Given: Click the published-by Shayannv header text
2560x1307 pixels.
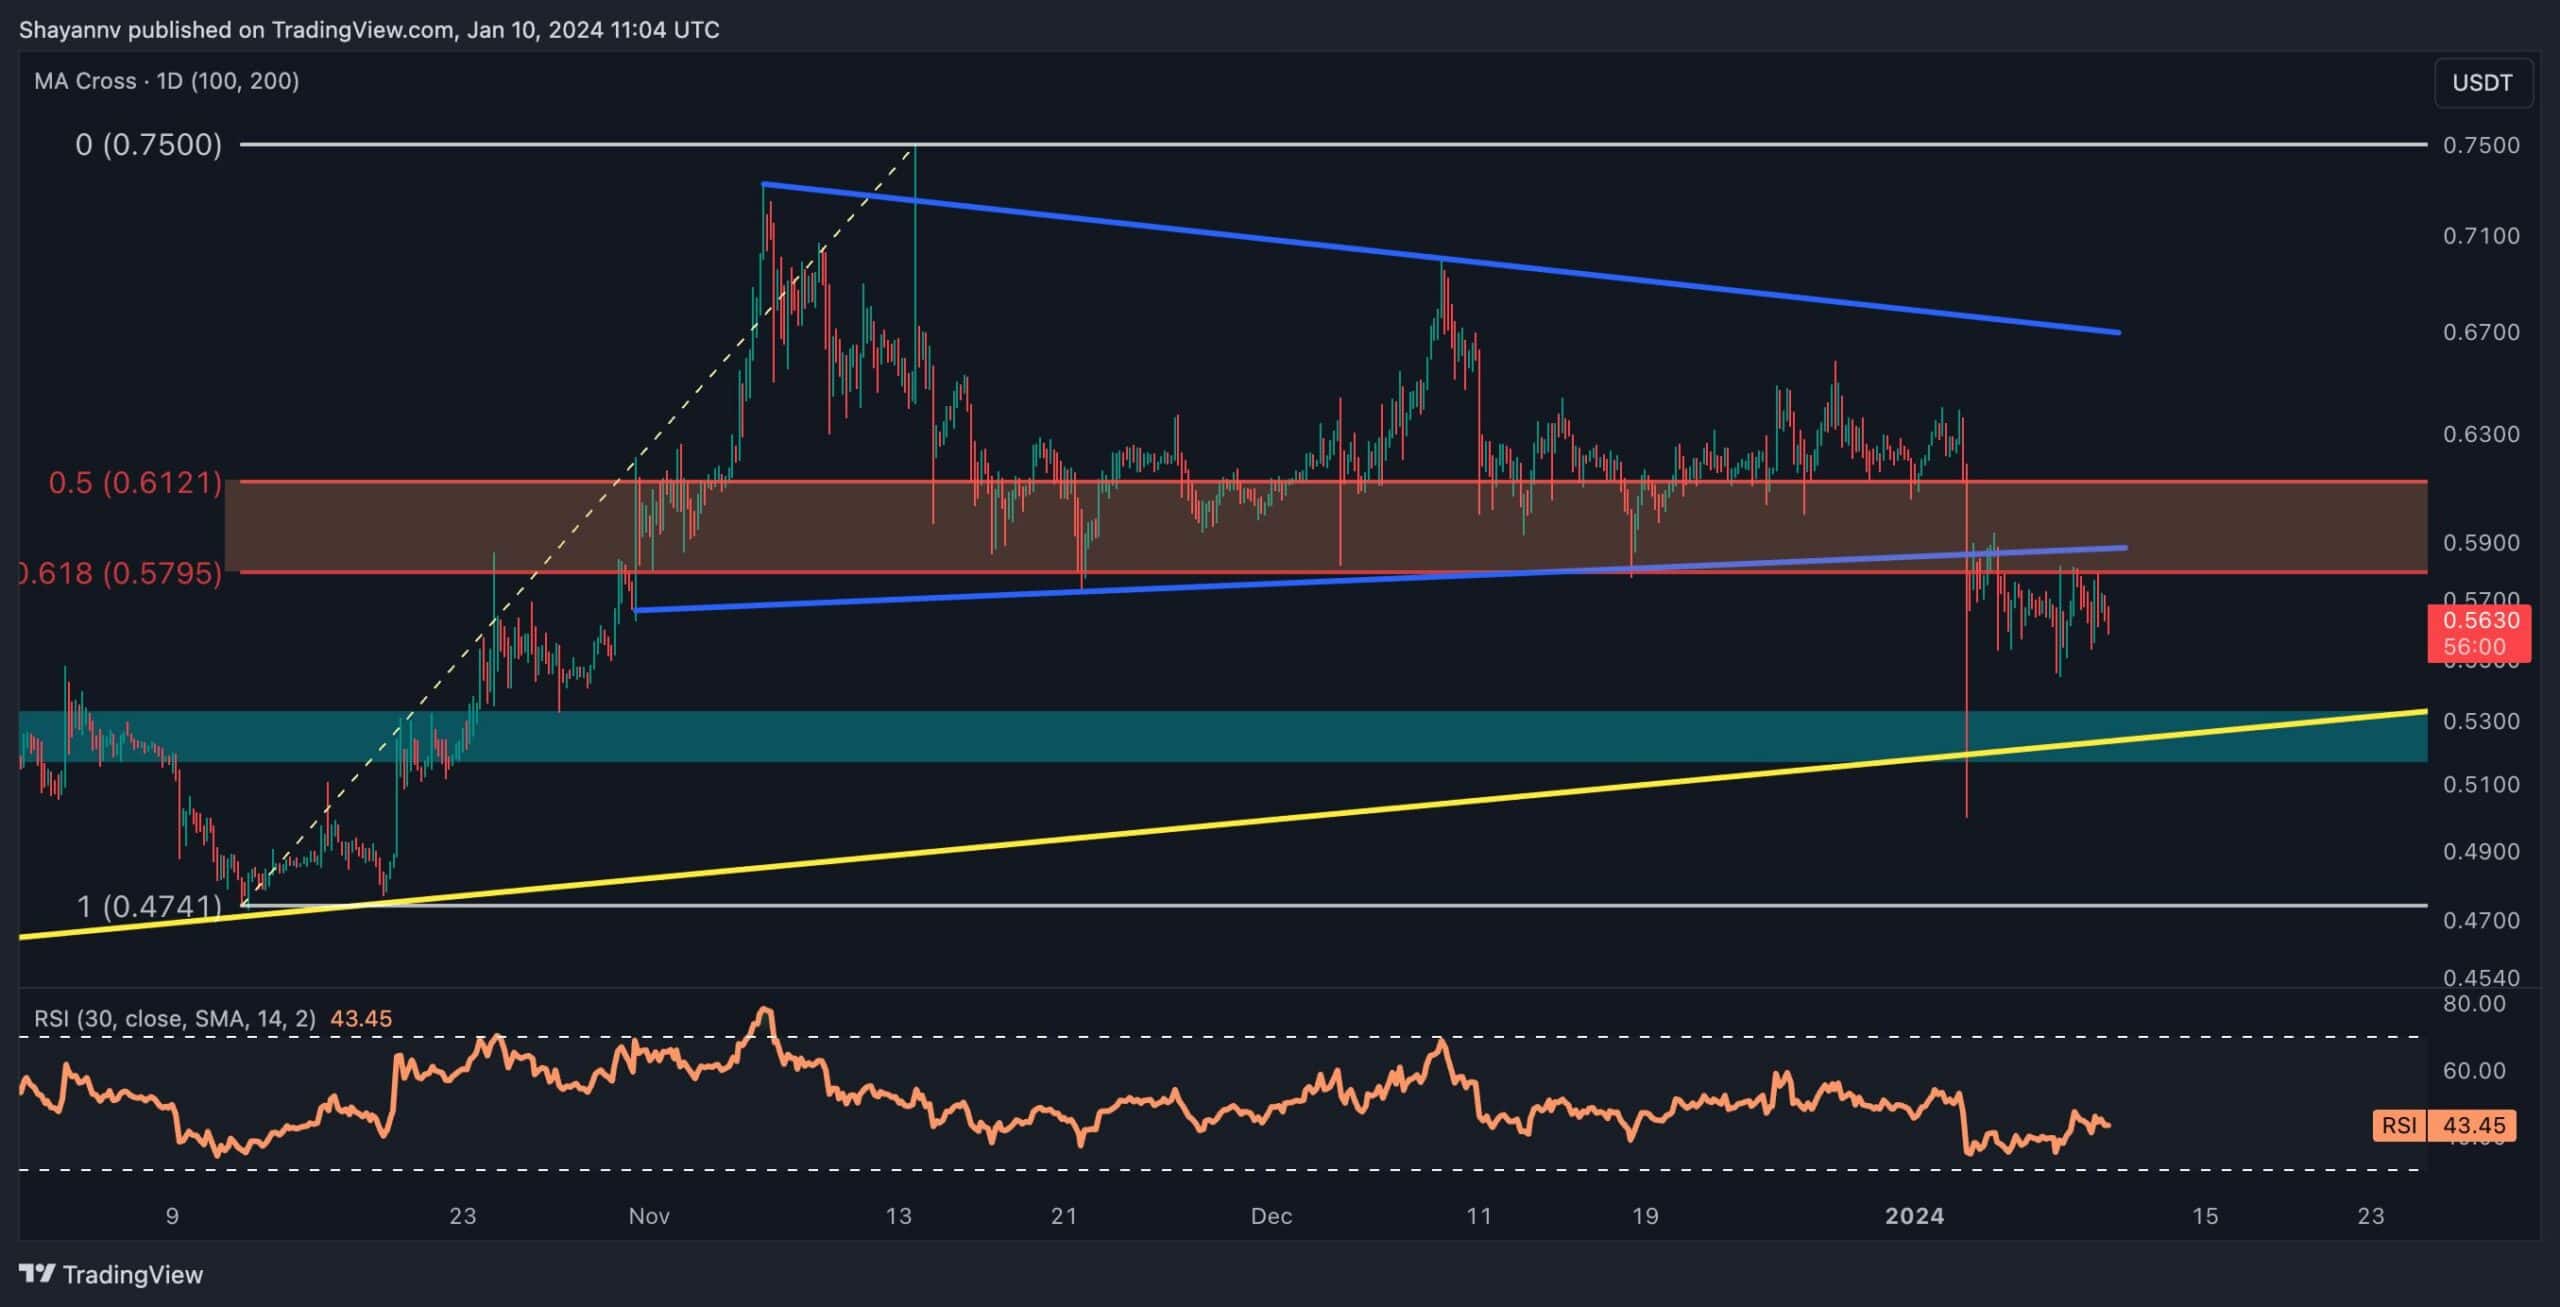Looking at the screenshot, I should coord(369,29).
